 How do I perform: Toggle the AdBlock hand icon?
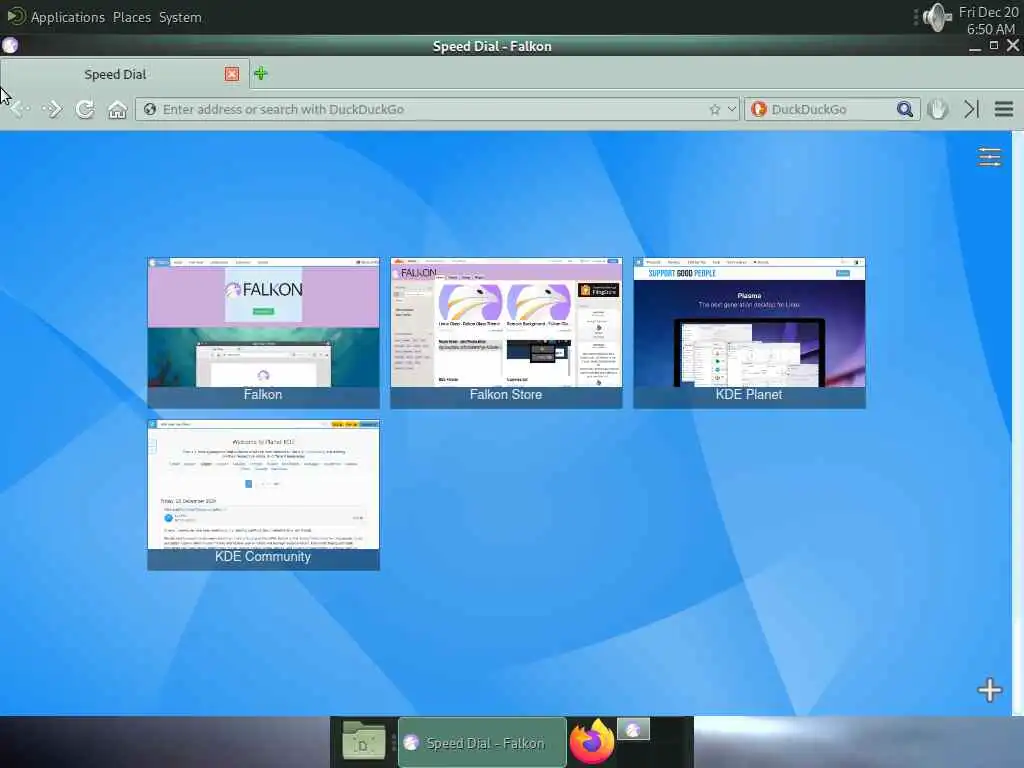coord(938,109)
